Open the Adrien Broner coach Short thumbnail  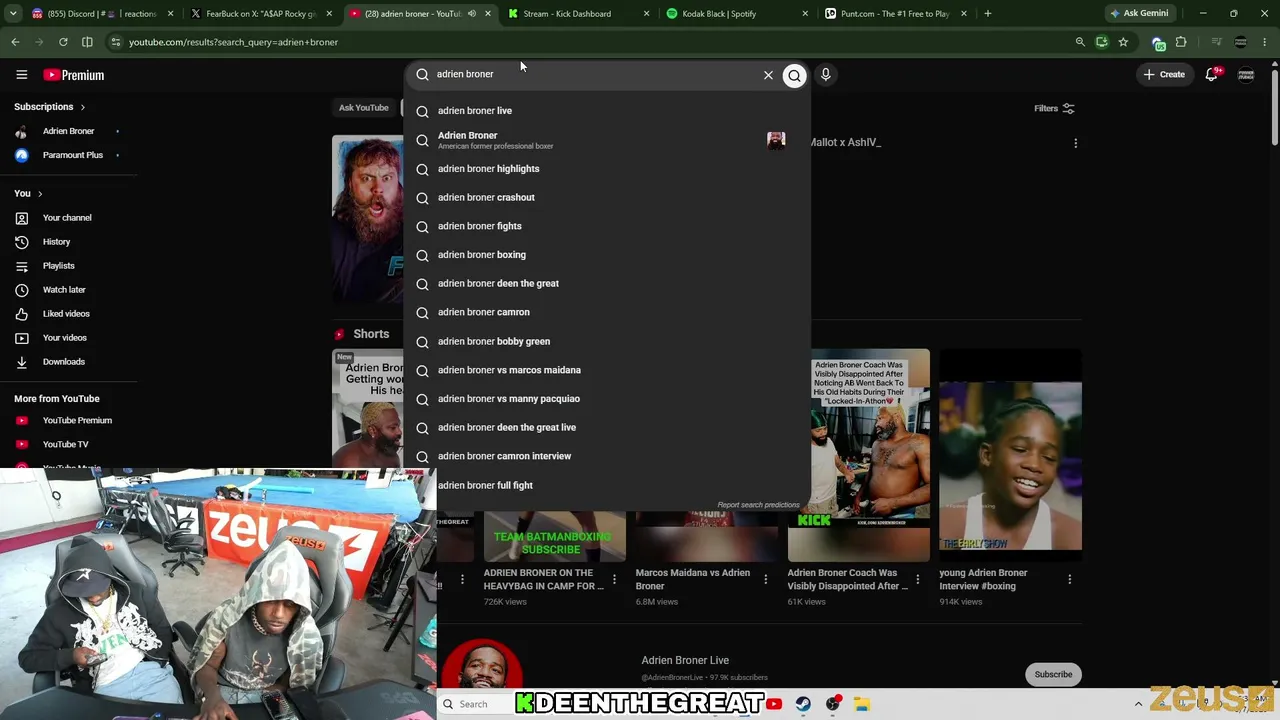[x=858, y=455]
